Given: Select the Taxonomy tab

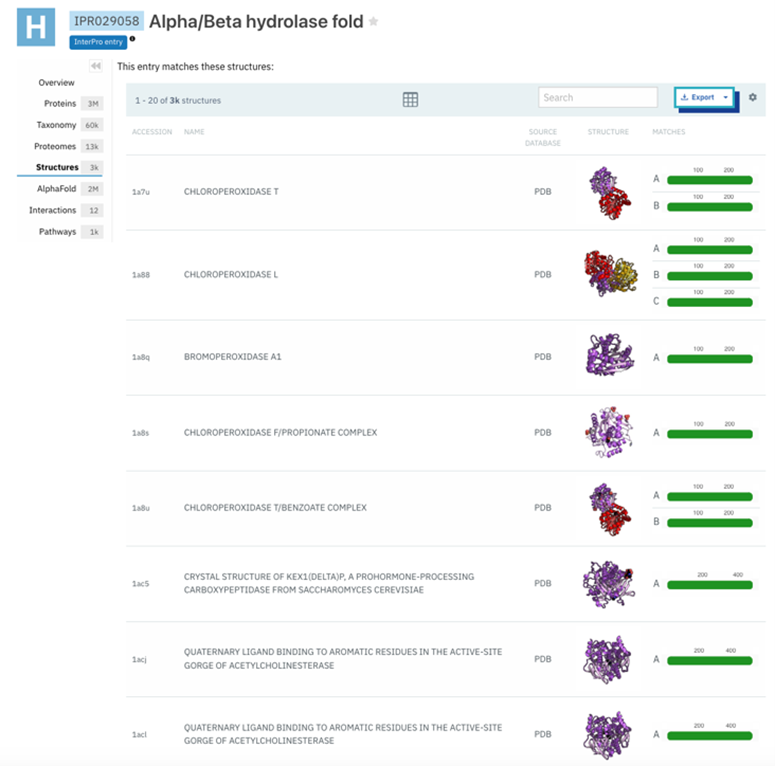Looking at the screenshot, I should click(x=56, y=125).
